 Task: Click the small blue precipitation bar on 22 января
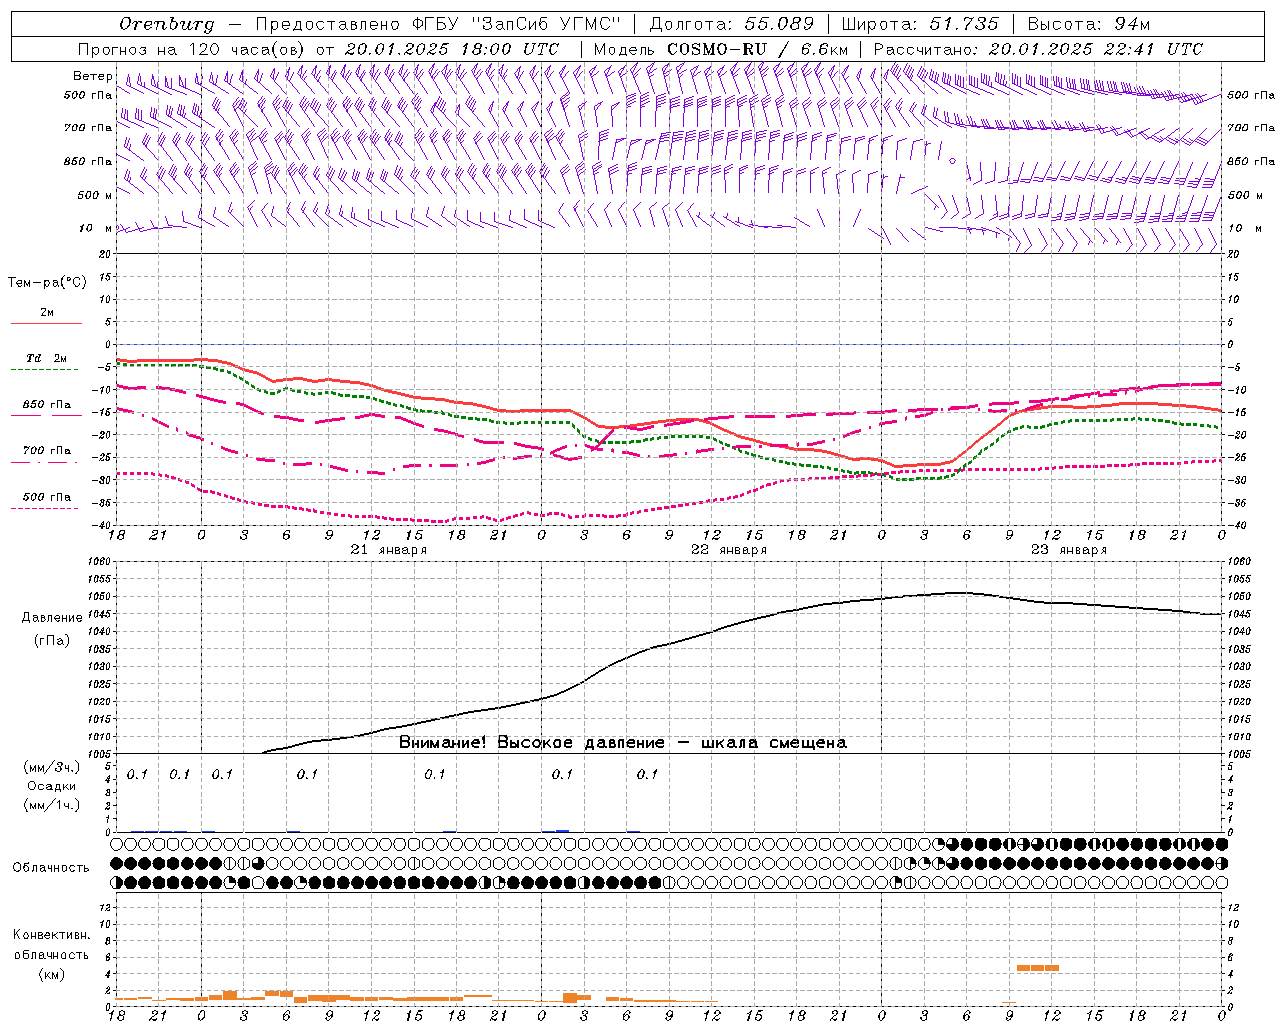pos(562,830)
